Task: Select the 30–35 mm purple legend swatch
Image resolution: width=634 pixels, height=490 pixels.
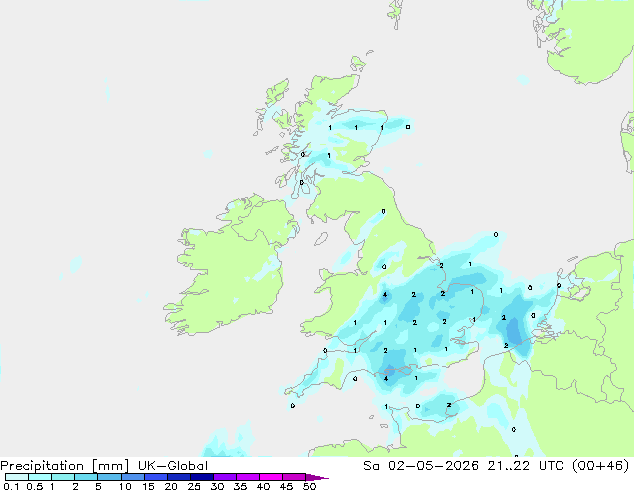Action: click(x=224, y=477)
